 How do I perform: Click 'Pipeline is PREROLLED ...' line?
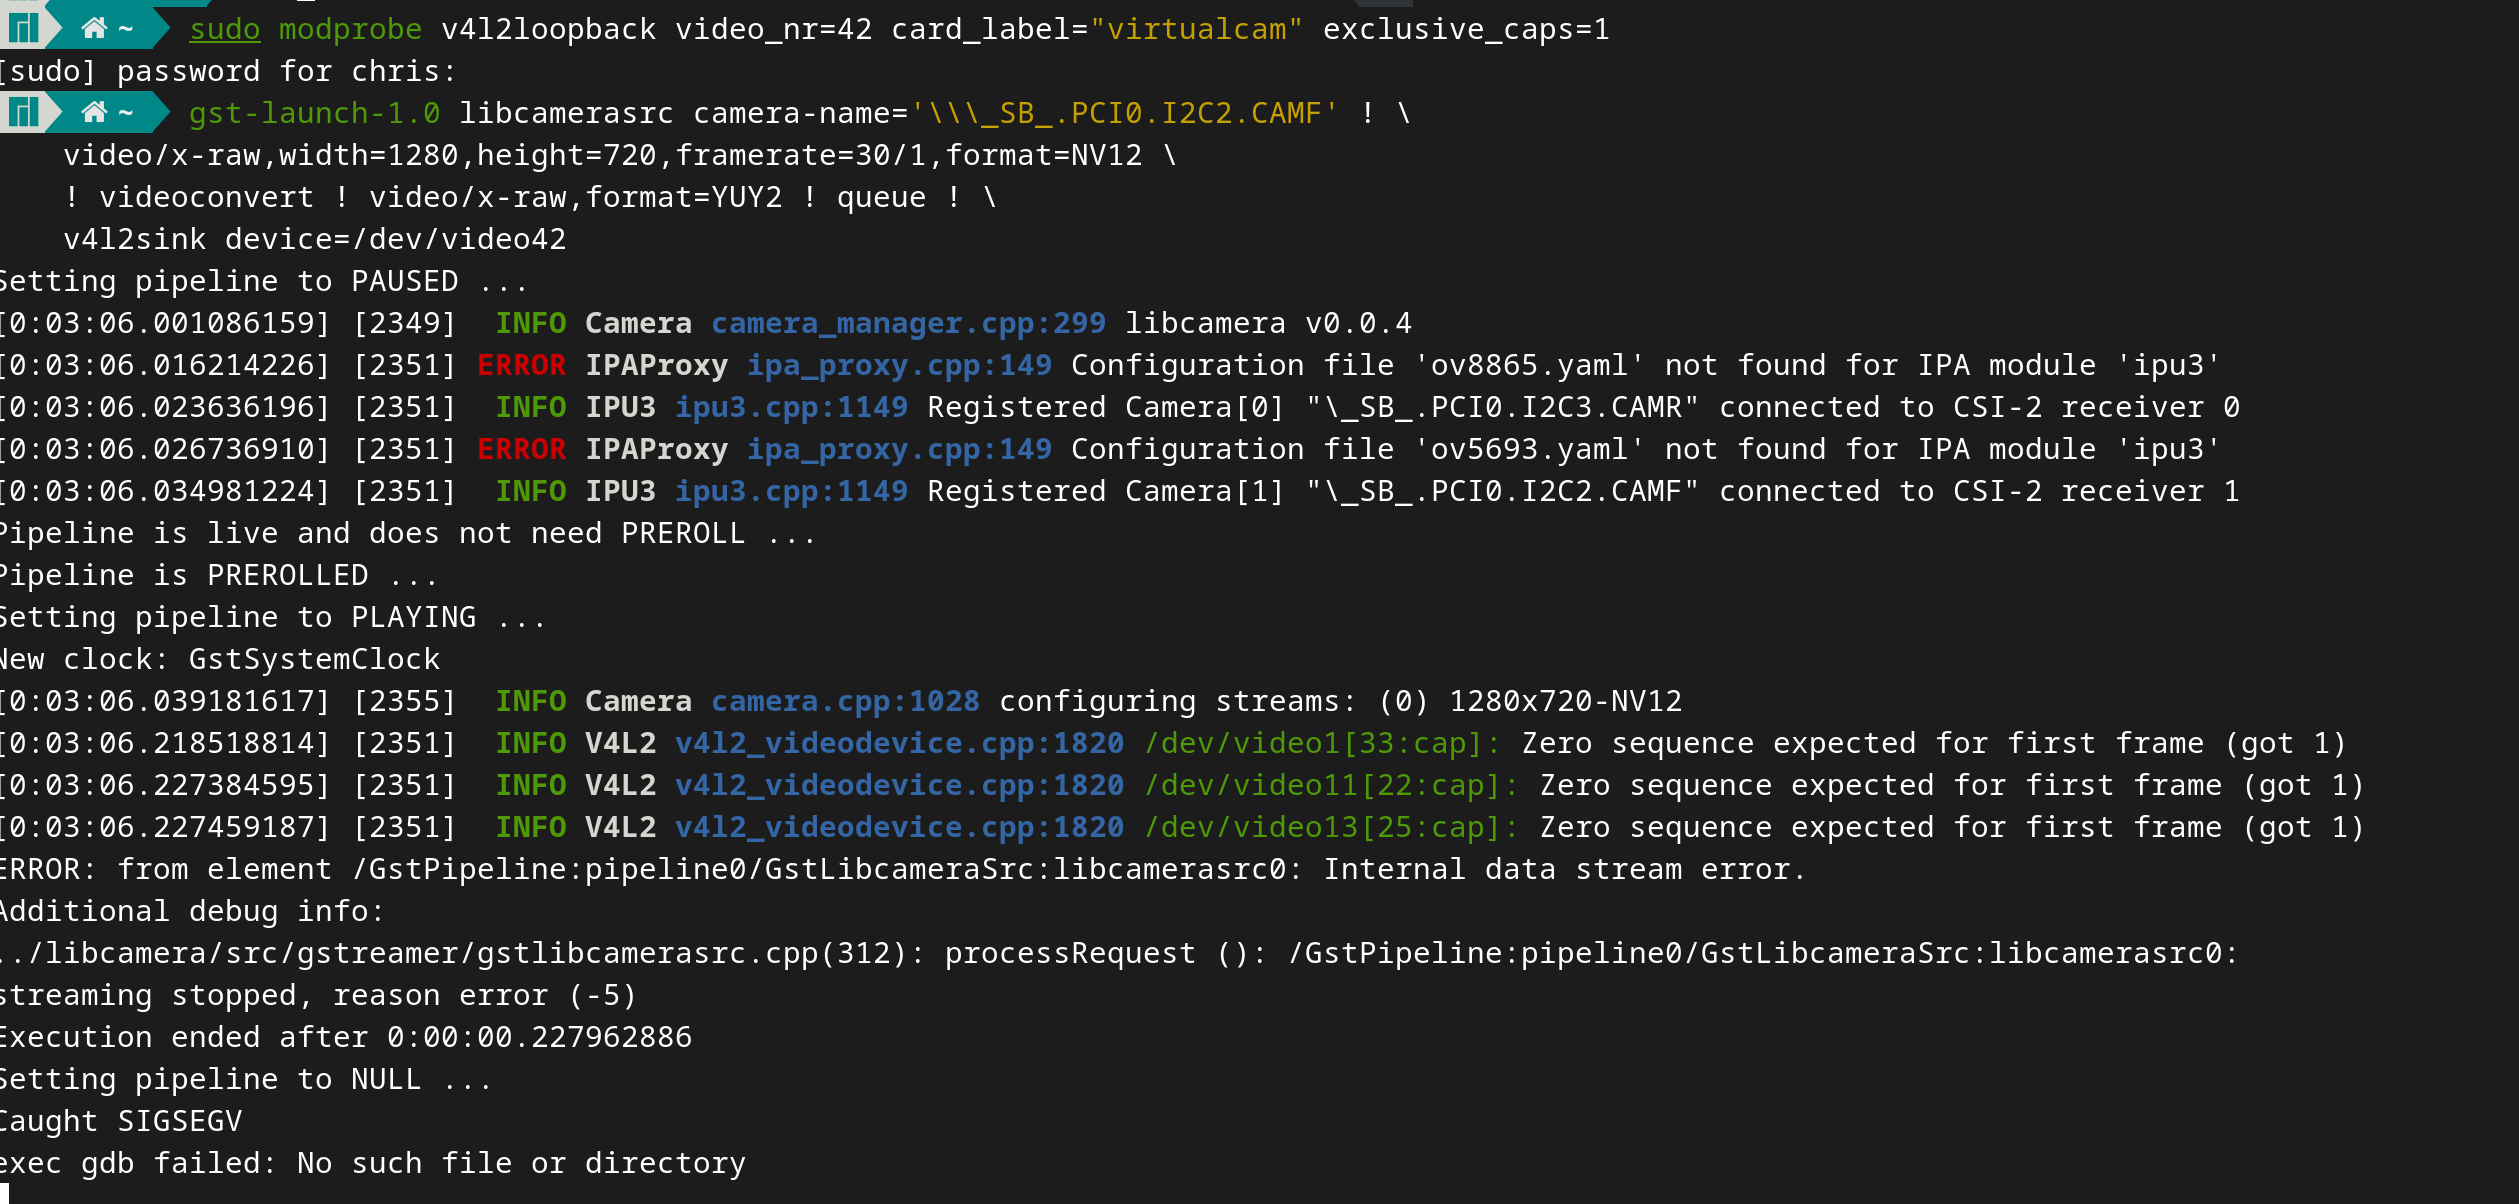pyautogui.click(x=218, y=576)
